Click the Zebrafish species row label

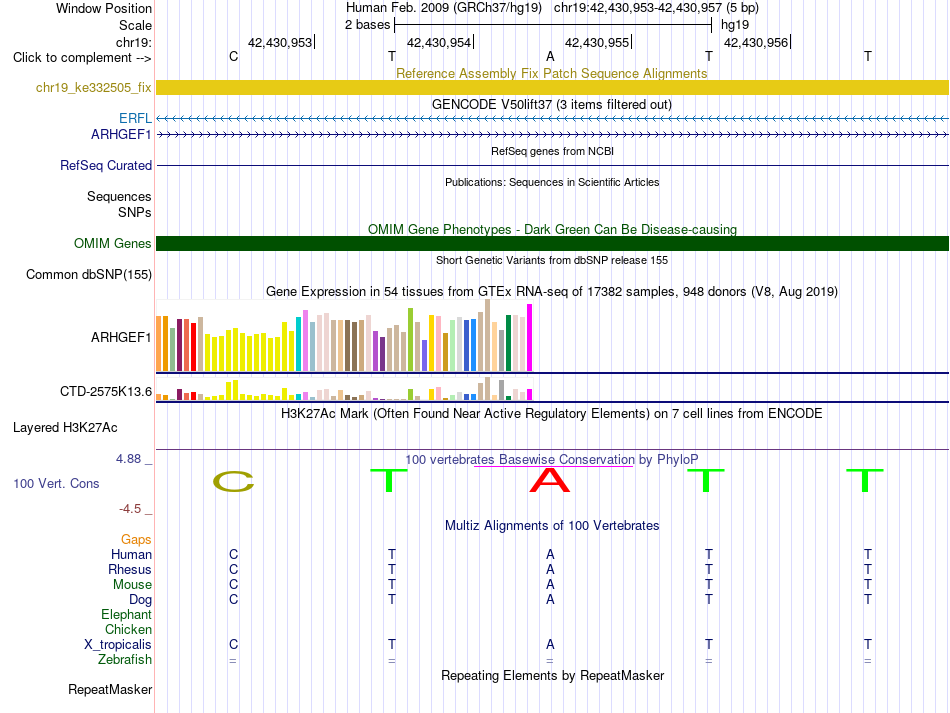pyautogui.click(x=125, y=659)
